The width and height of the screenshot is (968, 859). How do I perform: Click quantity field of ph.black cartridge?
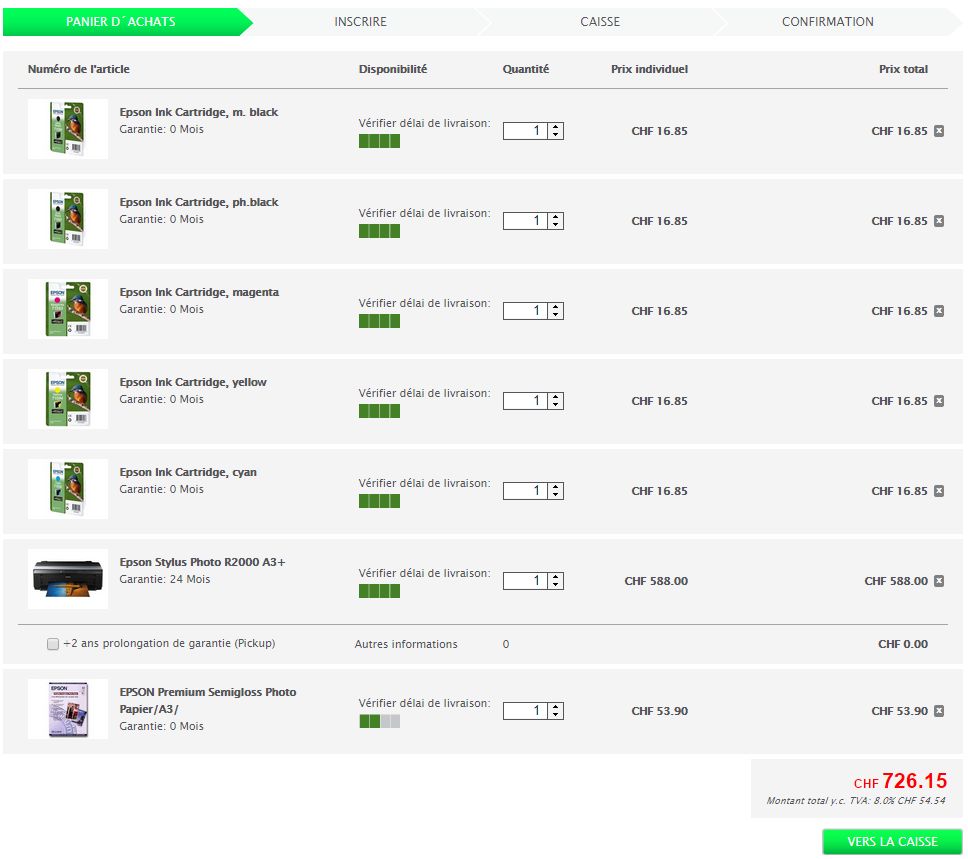pyautogui.click(x=525, y=221)
